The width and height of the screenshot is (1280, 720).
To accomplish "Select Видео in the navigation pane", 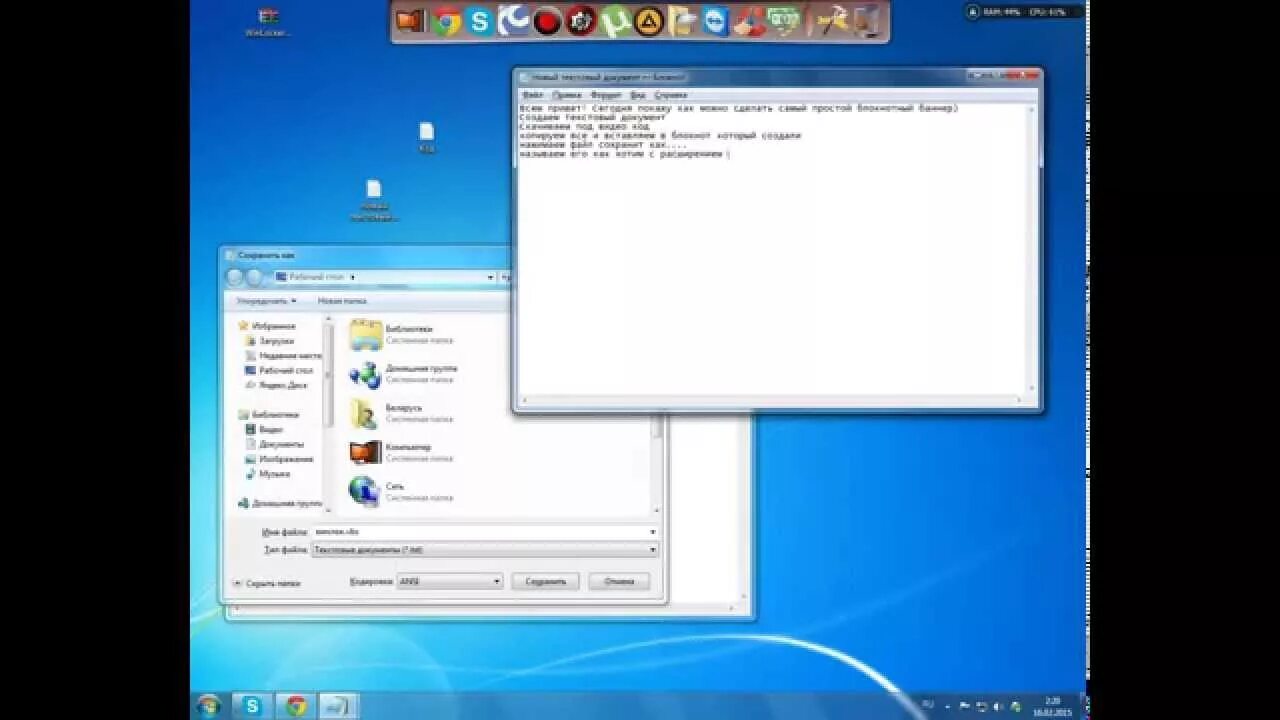I will point(265,429).
